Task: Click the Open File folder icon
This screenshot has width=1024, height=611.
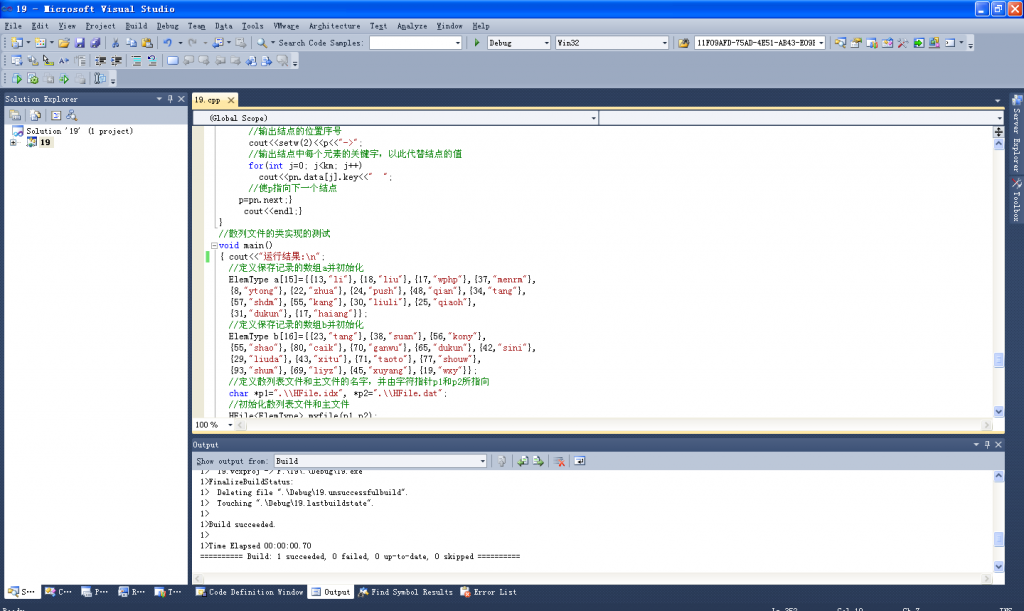Action: coord(64,43)
